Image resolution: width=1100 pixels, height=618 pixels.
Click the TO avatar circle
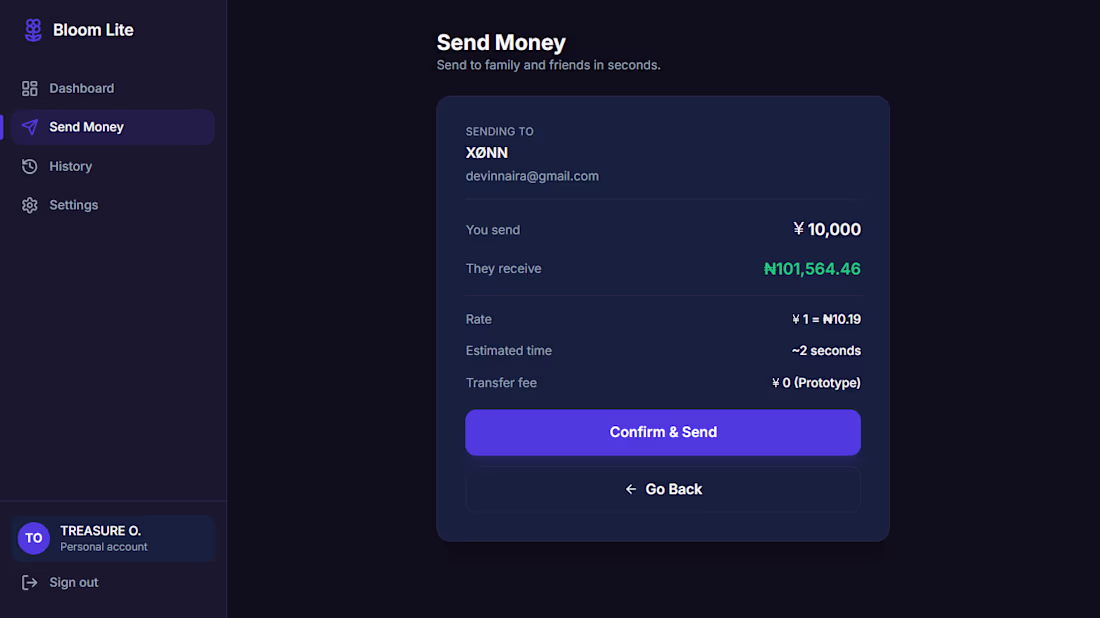point(34,538)
